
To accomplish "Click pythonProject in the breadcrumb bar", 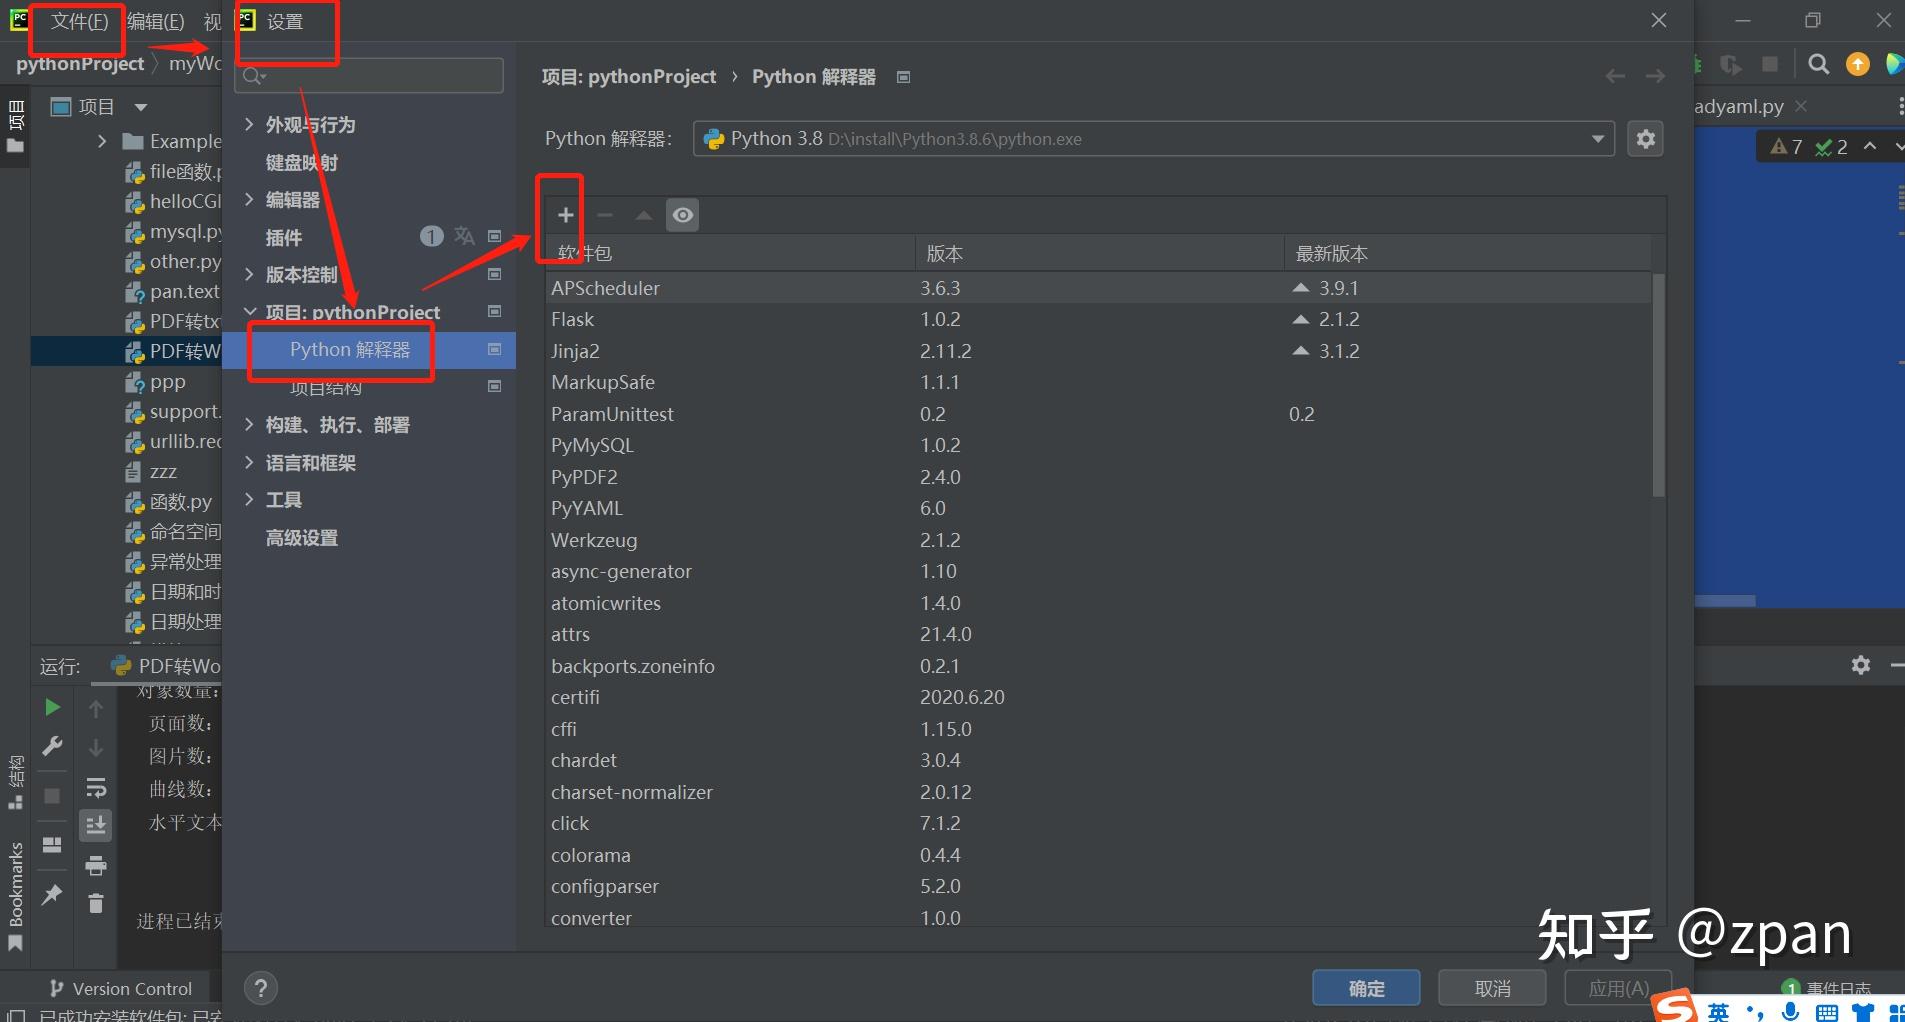I will click(x=80, y=63).
